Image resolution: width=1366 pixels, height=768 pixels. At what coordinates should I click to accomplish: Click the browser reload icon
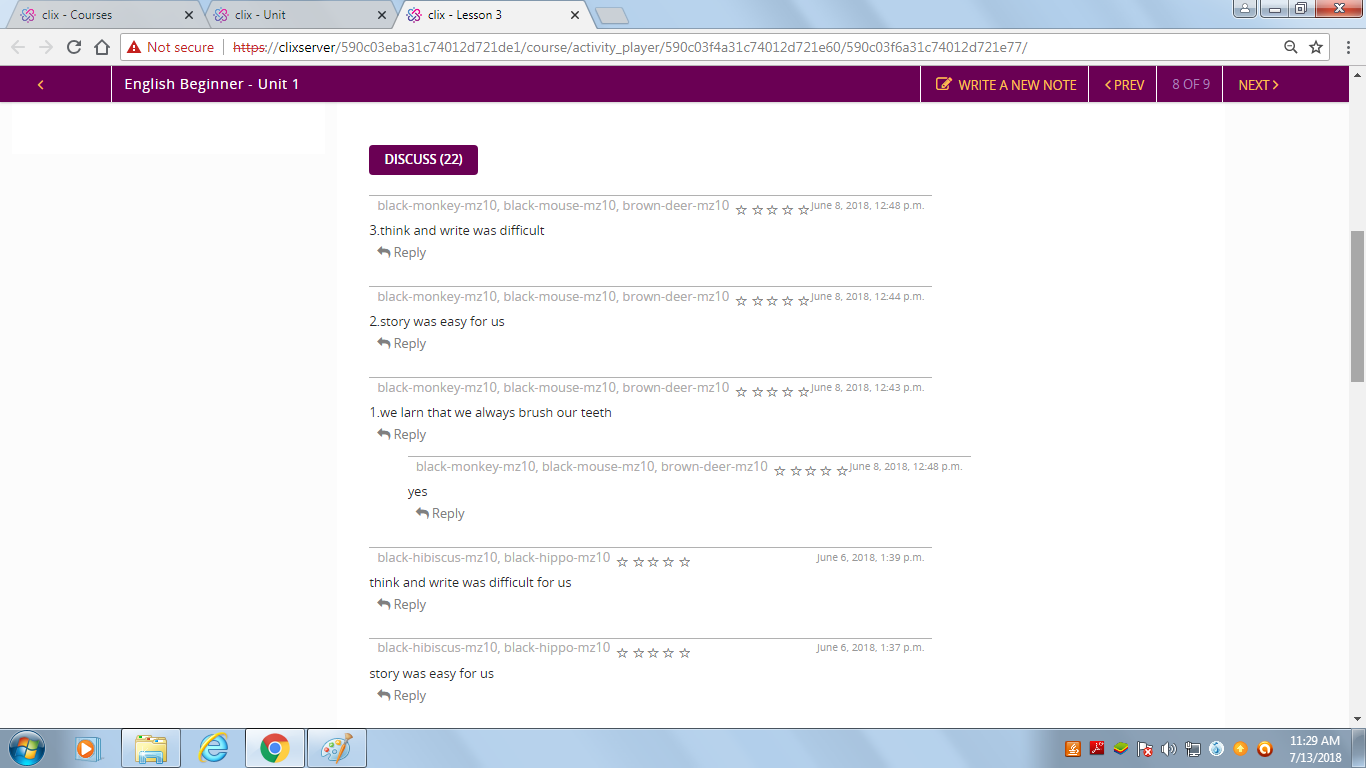click(x=73, y=47)
